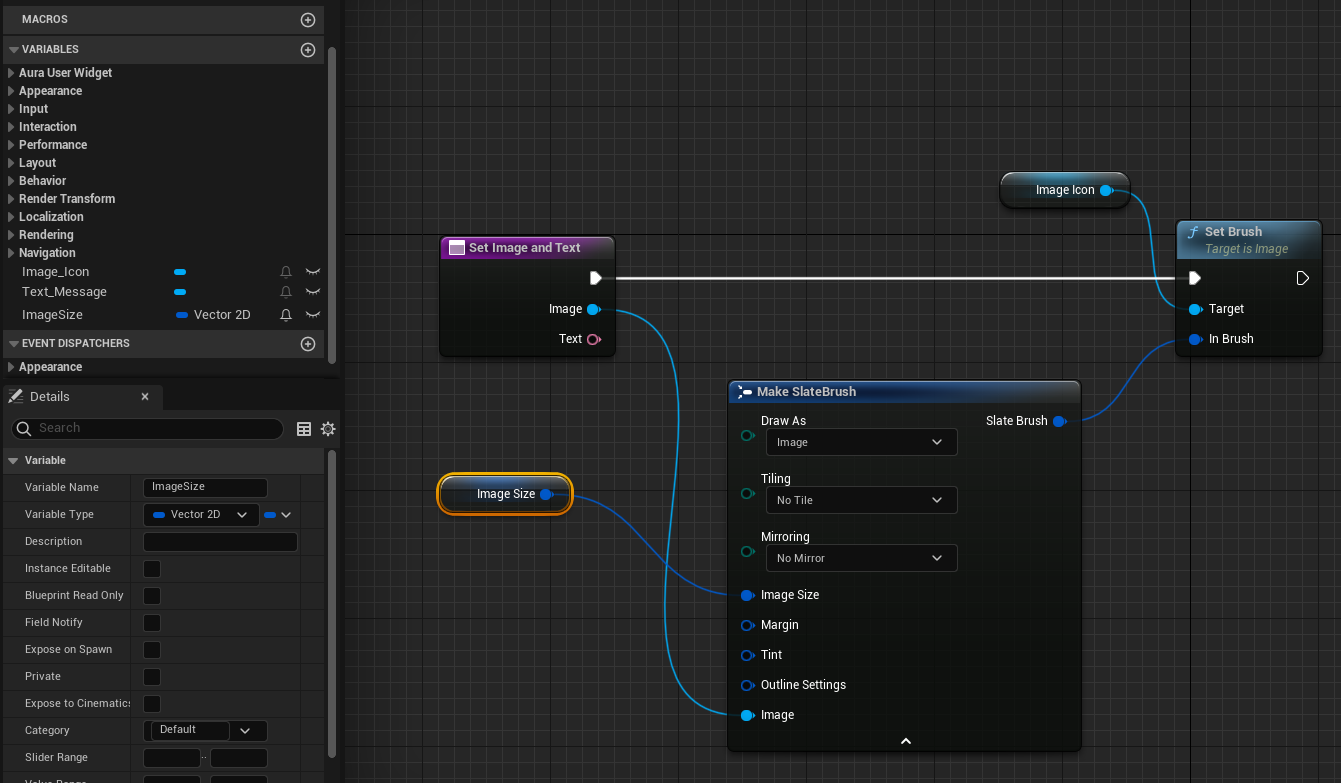Toggle Expose to Cinematics checkbox
This screenshot has width=1341, height=783.
click(x=152, y=704)
